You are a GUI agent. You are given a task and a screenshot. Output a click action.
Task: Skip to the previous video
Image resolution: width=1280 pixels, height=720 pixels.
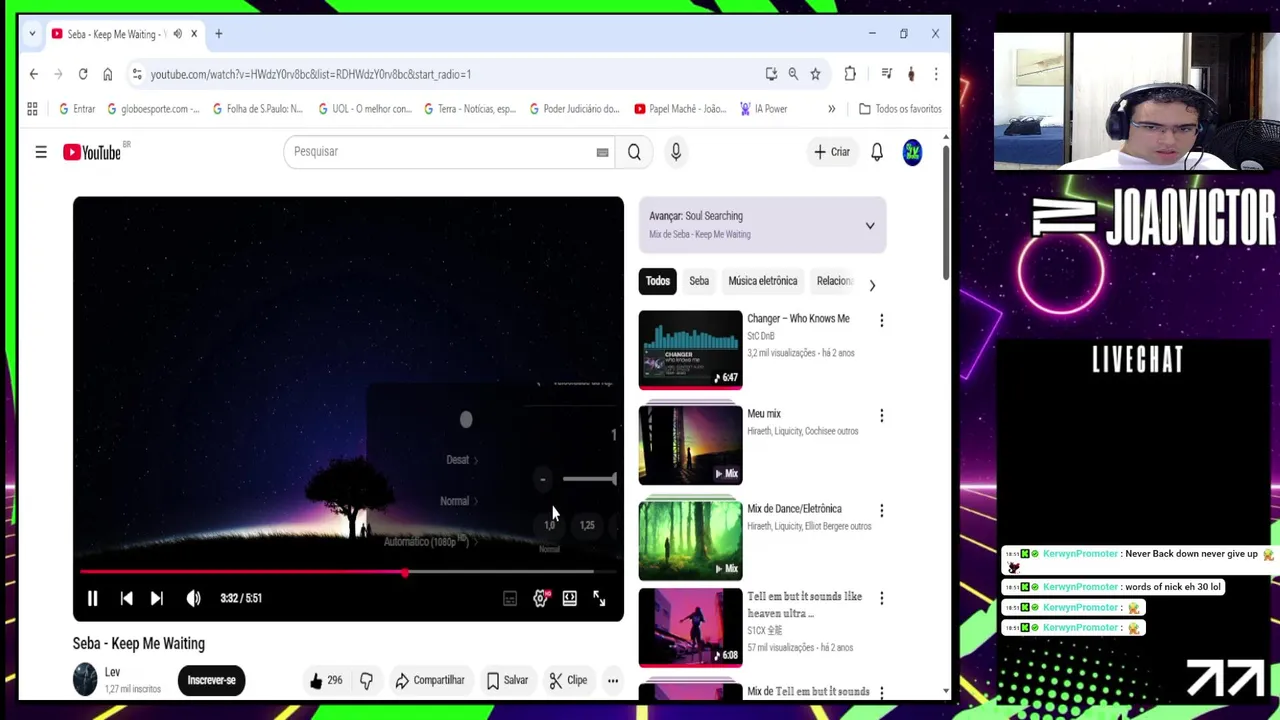pyautogui.click(x=126, y=598)
